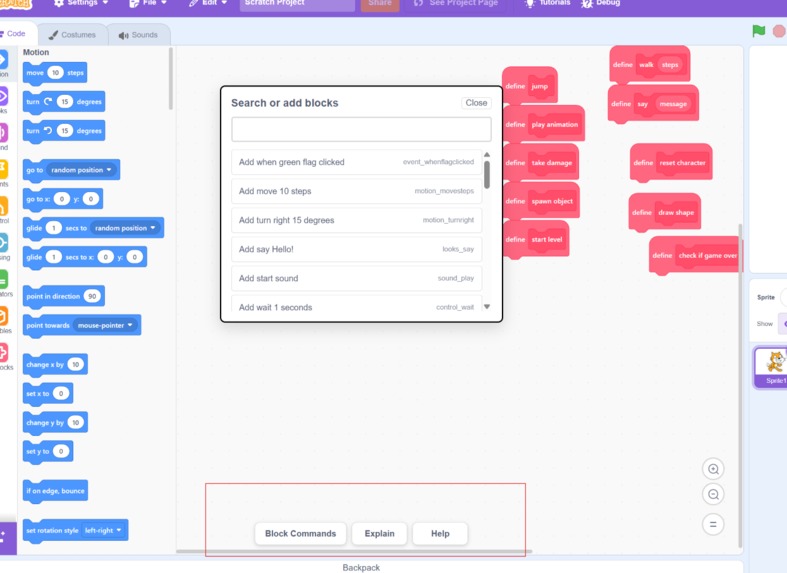Screen dimensions: 787x573
Task: Open the Debug option
Action: coord(600,3)
